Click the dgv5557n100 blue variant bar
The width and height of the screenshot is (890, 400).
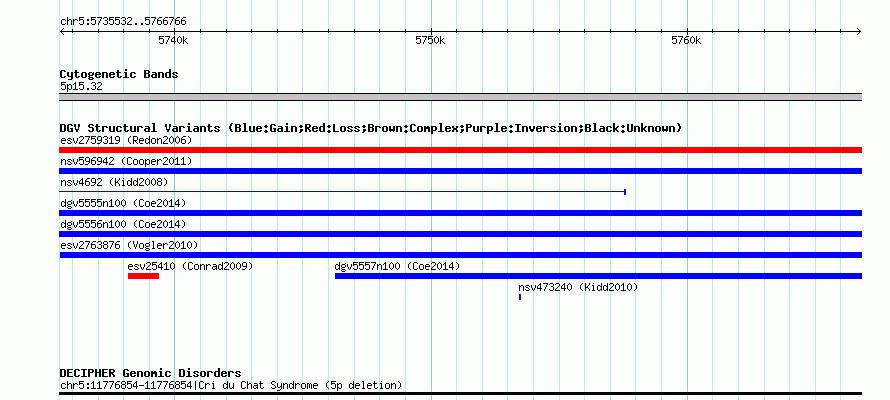coord(598,276)
